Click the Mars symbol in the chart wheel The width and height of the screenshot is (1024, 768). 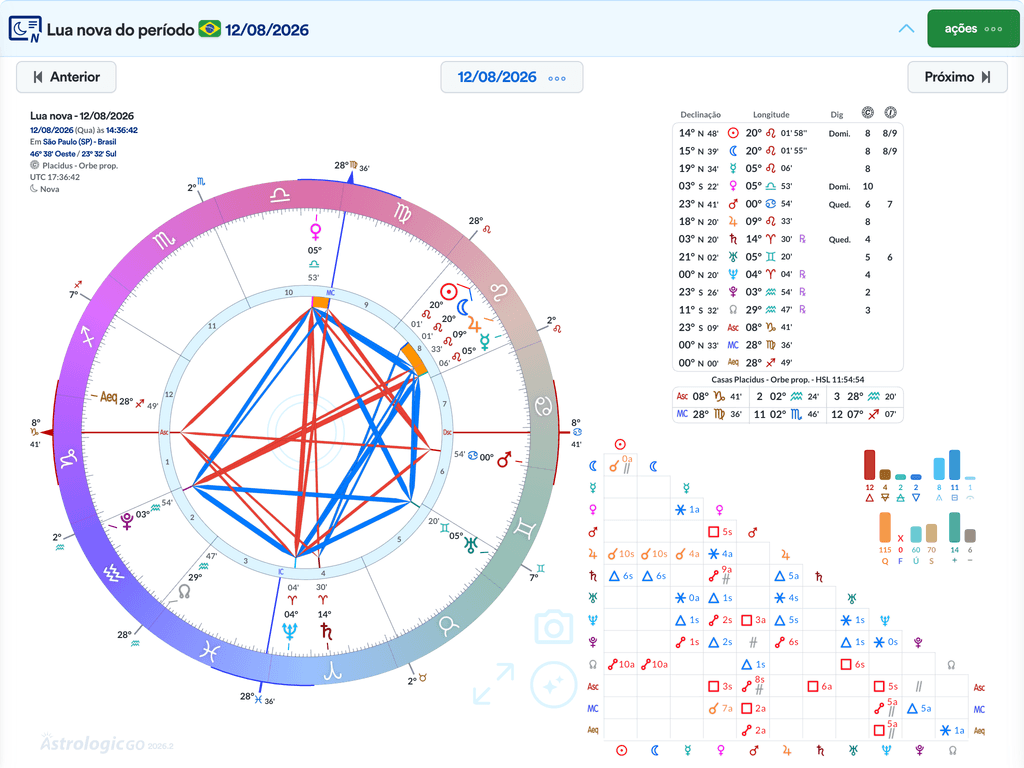pyautogui.click(x=504, y=460)
